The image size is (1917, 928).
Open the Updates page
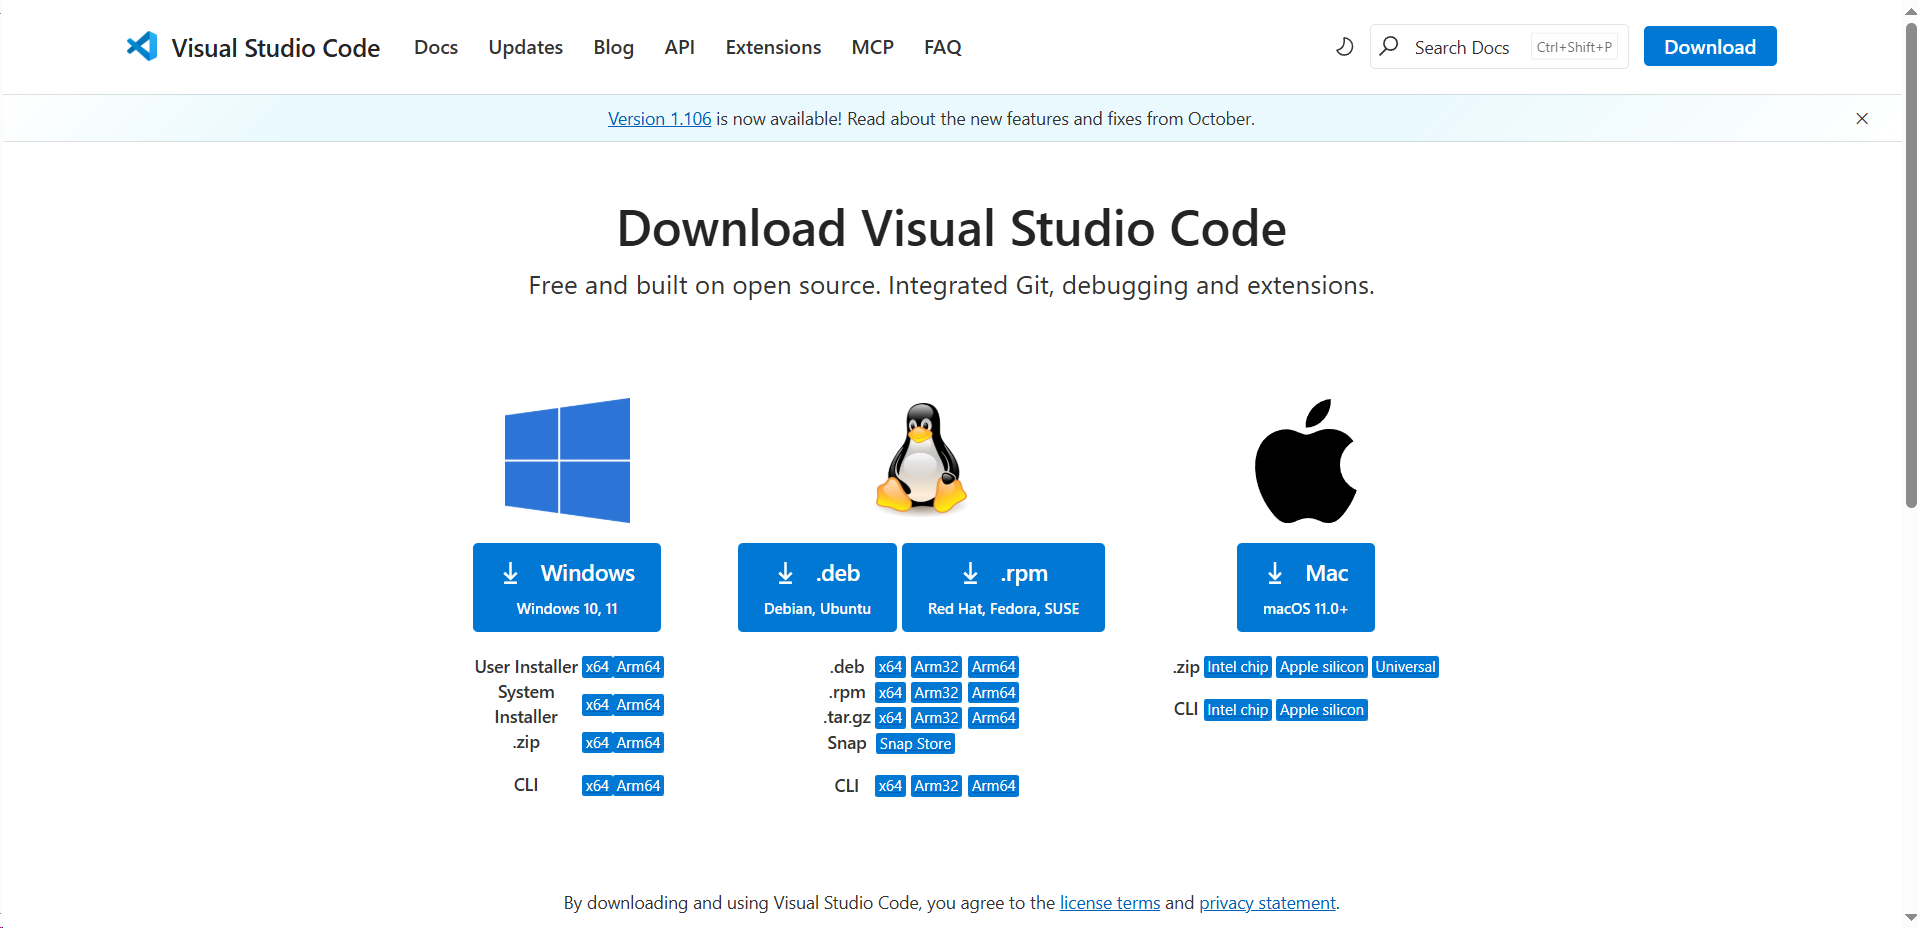point(525,47)
